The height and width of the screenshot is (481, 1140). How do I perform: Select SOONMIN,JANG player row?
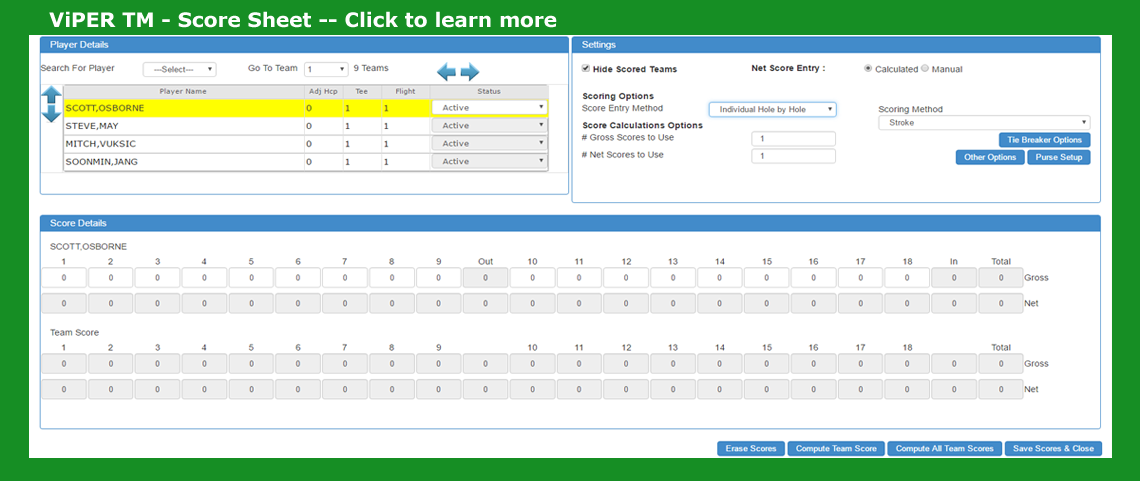pyautogui.click(x=306, y=161)
